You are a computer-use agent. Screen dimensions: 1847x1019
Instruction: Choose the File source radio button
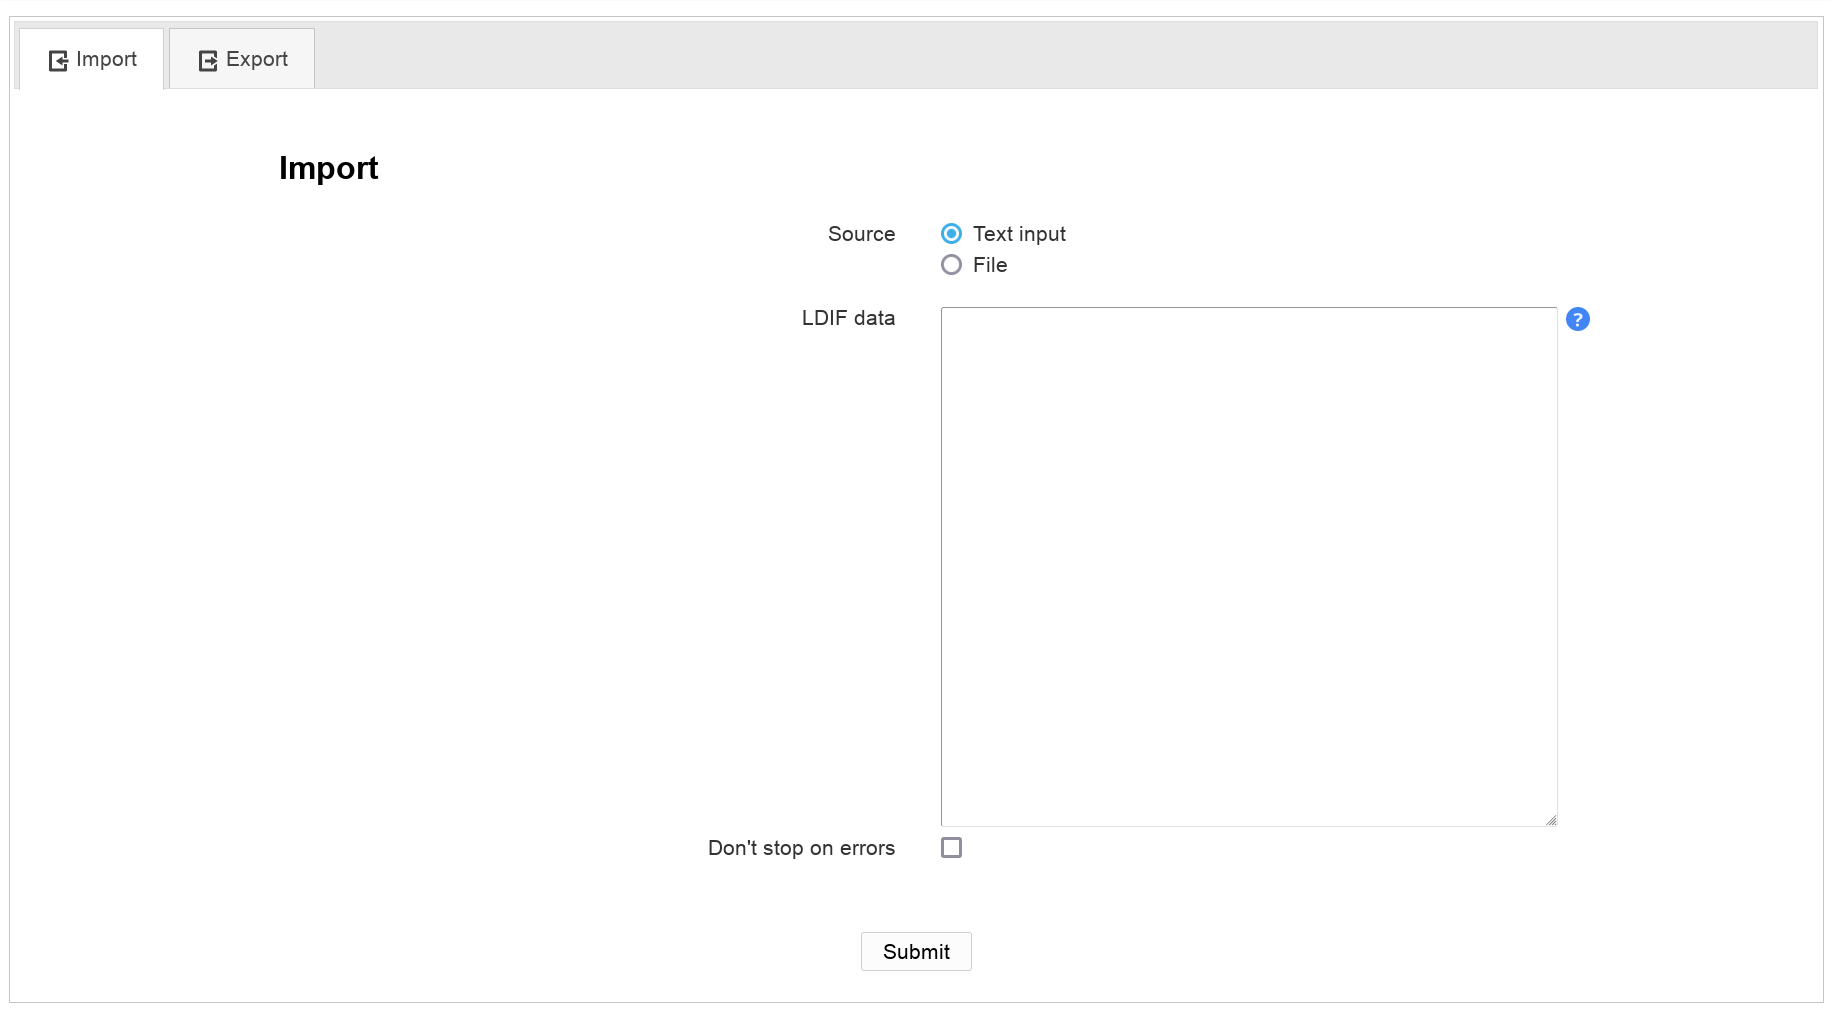[x=951, y=265]
